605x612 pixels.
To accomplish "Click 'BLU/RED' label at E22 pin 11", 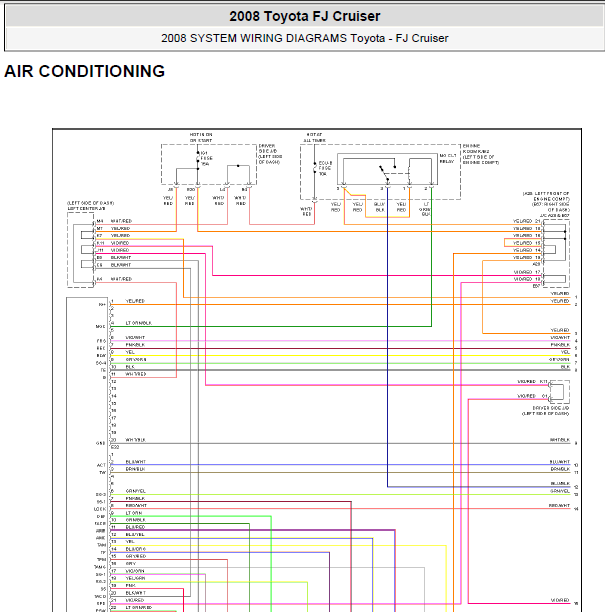I will point(135,527).
